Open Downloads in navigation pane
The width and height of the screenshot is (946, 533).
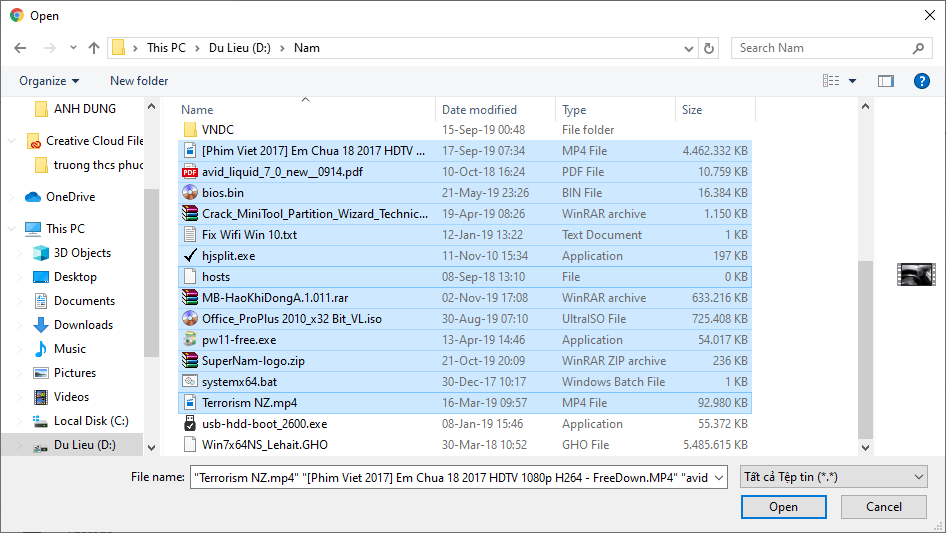(x=83, y=325)
